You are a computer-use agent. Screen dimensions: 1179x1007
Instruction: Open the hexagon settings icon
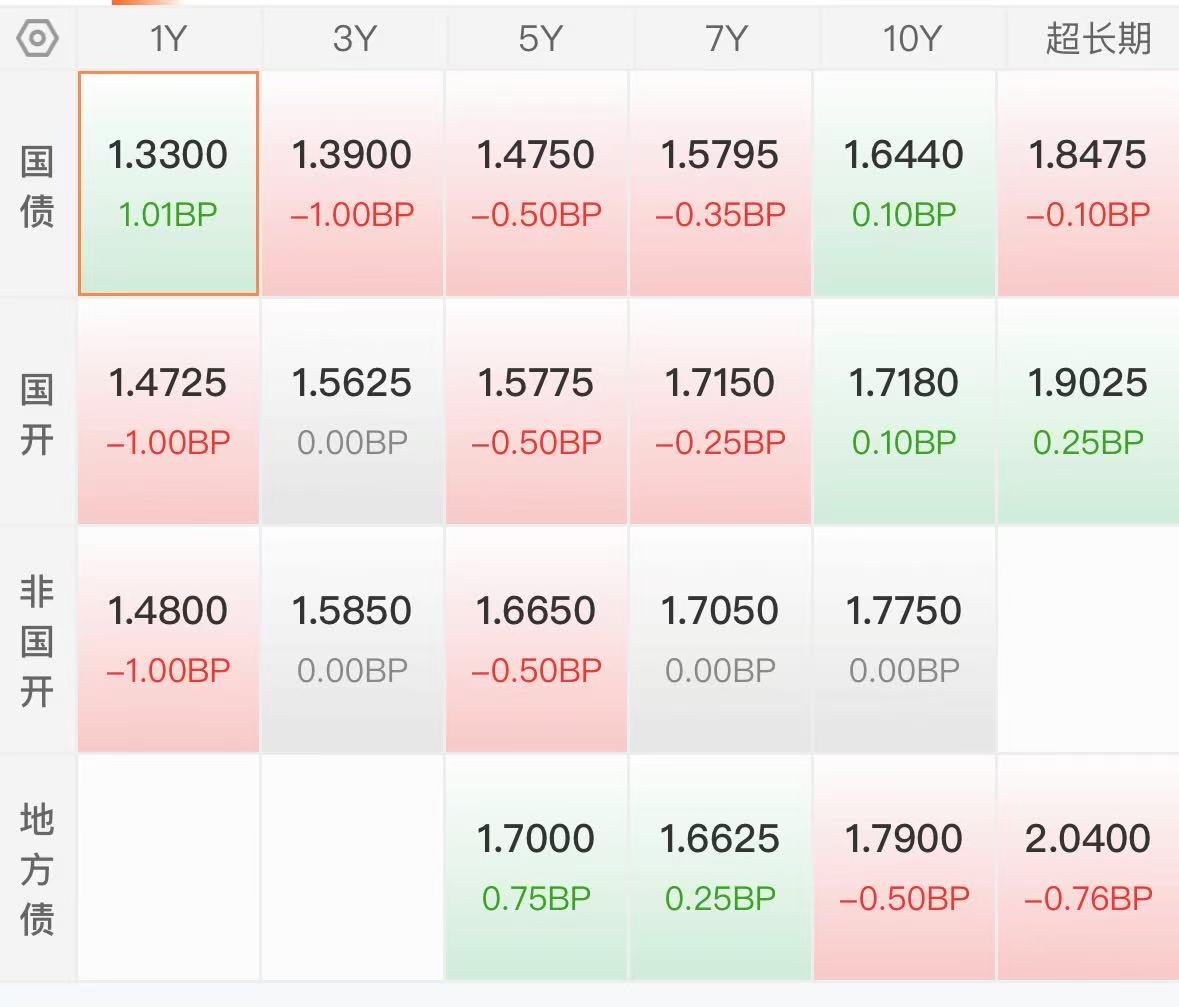point(37,38)
